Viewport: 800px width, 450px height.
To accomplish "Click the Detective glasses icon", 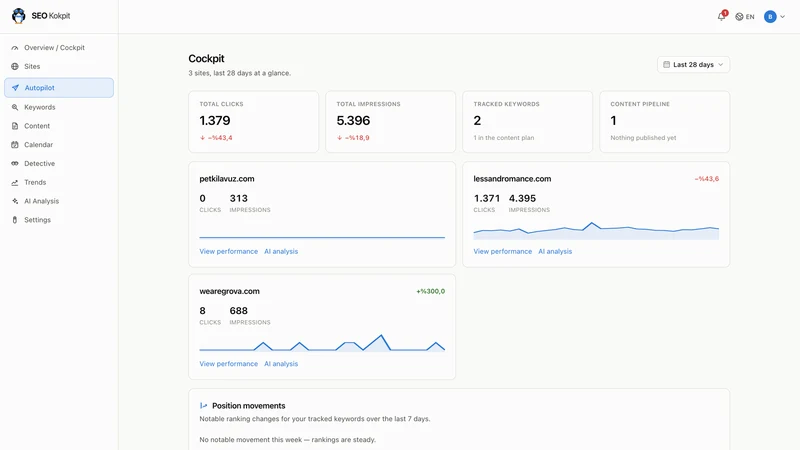I will click(x=15, y=164).
